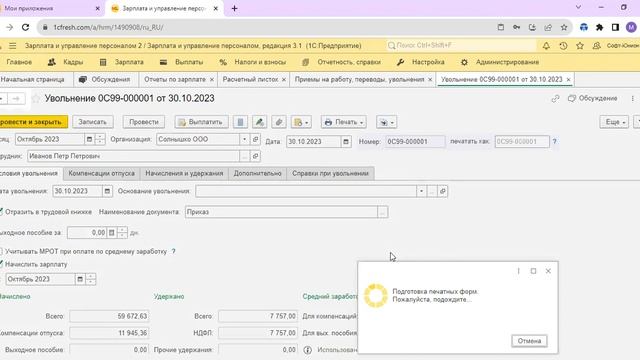This screenshot has width=640, height=360.
Task: Switch to Компенсации отпуска tab
Action: 102,173
